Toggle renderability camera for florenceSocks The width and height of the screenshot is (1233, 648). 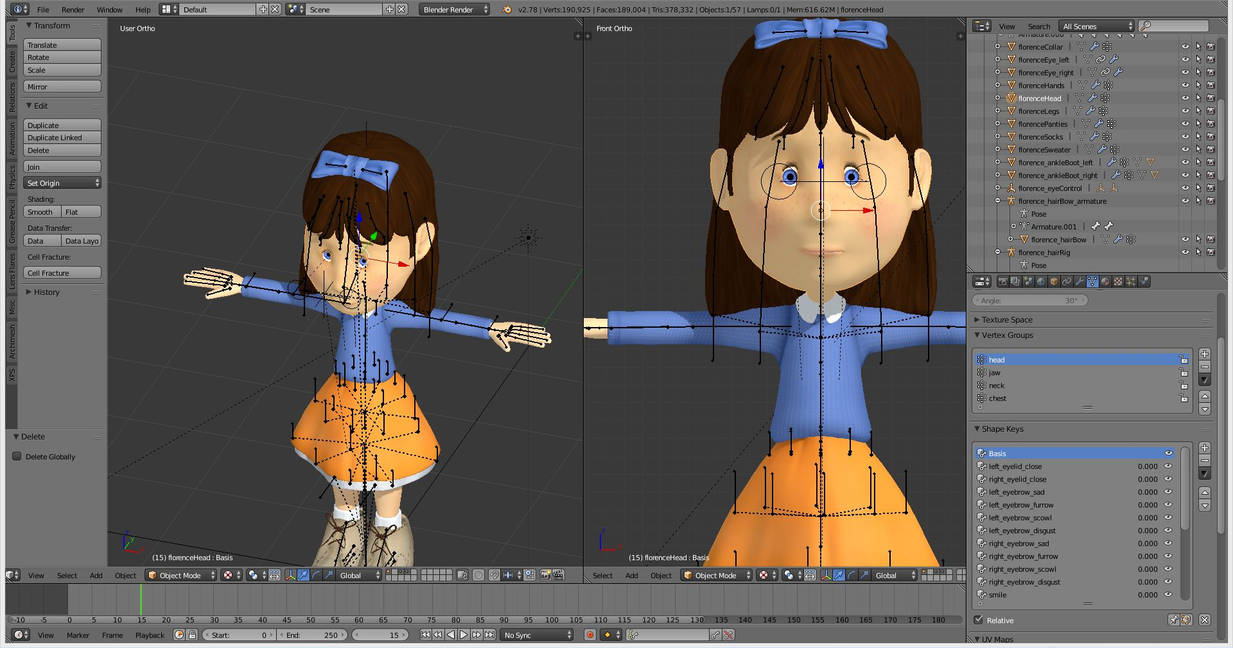click(1211, 137)
